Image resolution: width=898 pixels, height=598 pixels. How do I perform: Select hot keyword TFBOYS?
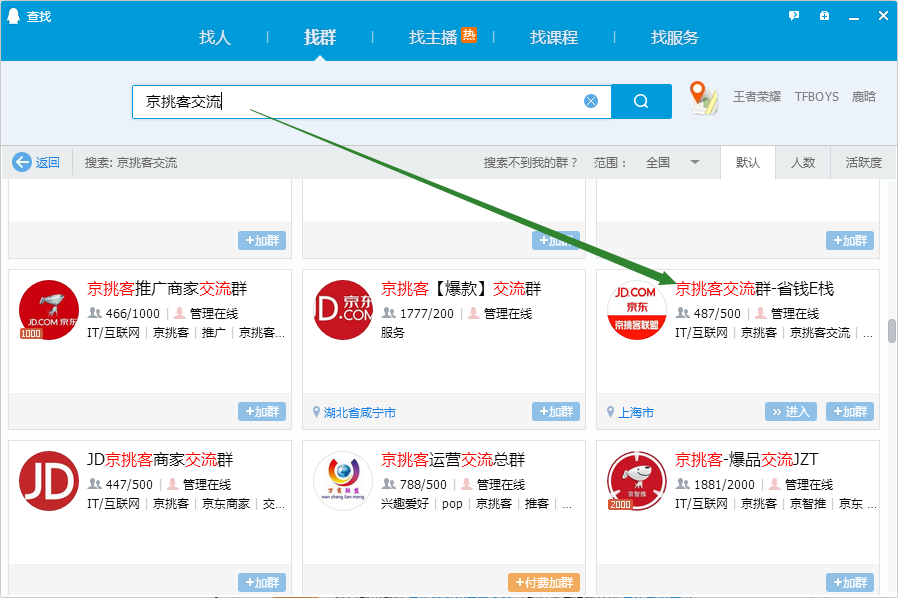(x=817, y=97)
